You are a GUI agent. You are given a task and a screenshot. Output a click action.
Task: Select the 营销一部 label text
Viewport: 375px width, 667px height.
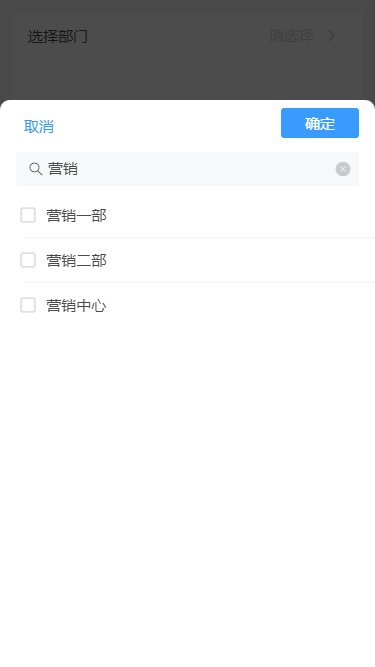tap(77, 216)
